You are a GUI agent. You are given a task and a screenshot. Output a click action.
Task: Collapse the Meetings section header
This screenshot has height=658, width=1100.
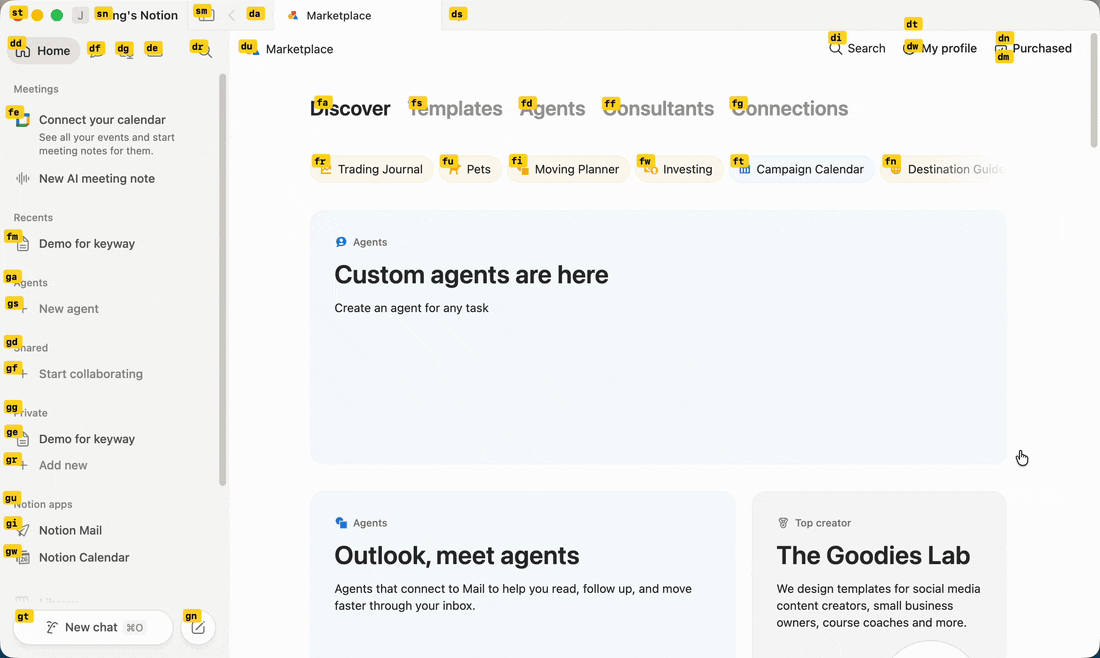36,89
